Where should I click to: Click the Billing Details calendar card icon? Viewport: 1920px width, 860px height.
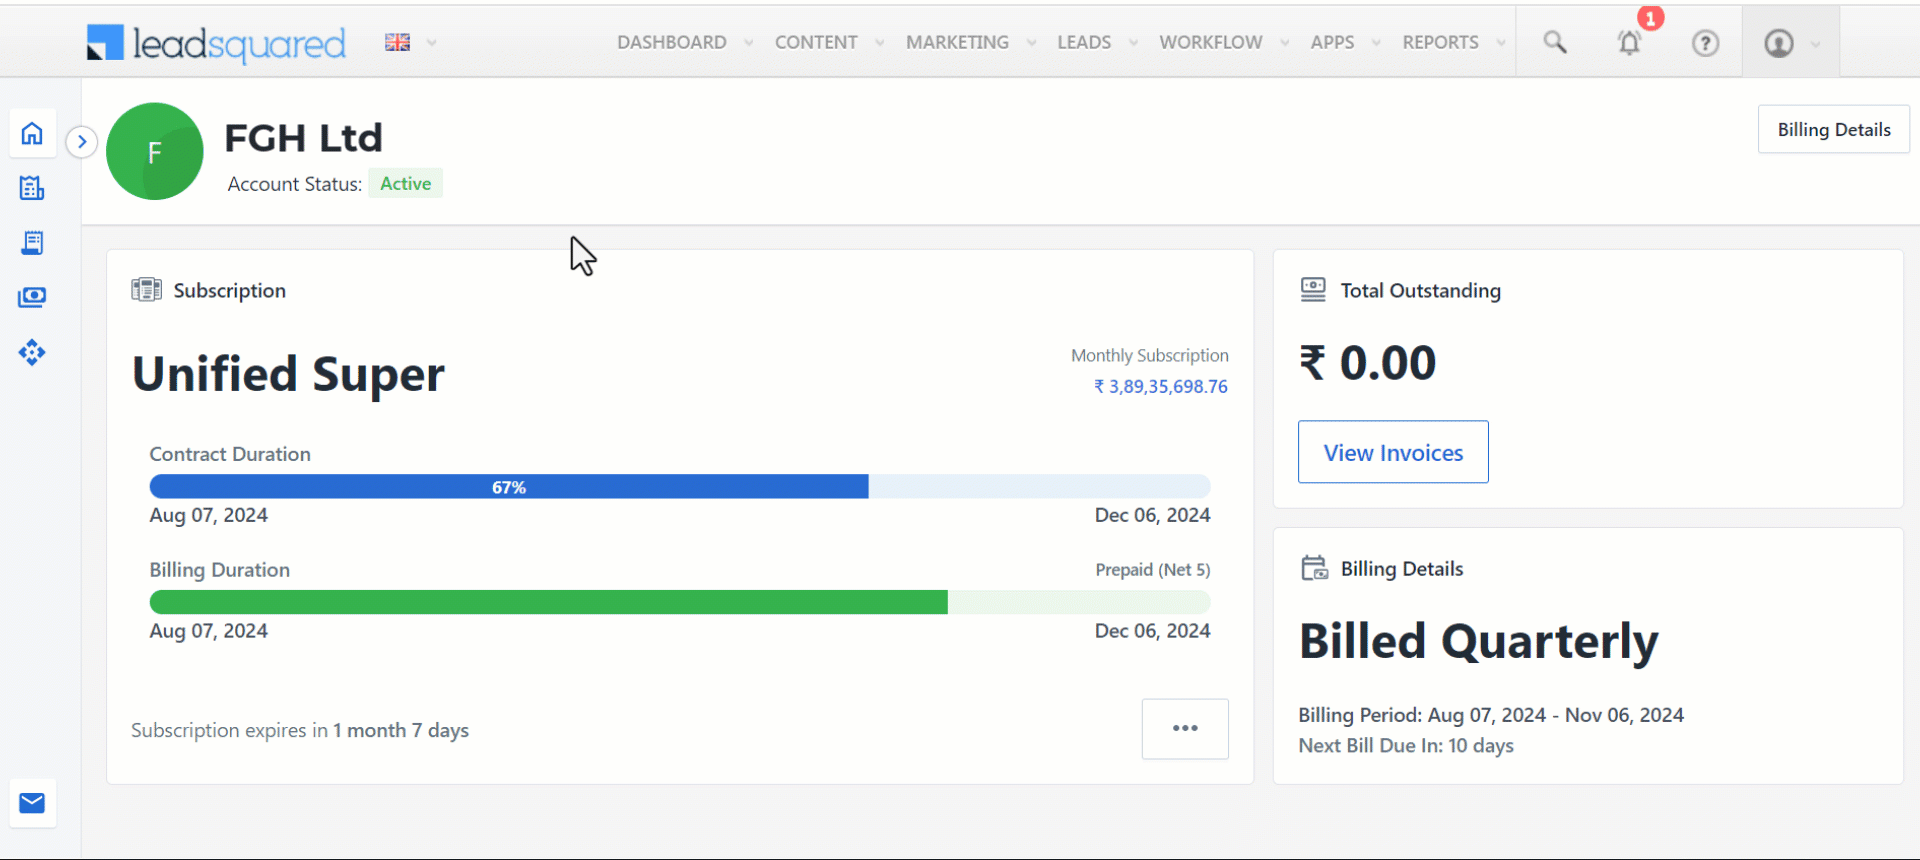pyautogui.click(x=1314, y=568)
